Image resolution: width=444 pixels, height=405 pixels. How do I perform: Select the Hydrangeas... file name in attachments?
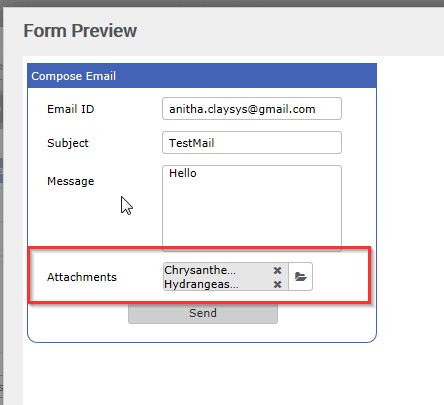pyautogui.click(x=201, y=284)
